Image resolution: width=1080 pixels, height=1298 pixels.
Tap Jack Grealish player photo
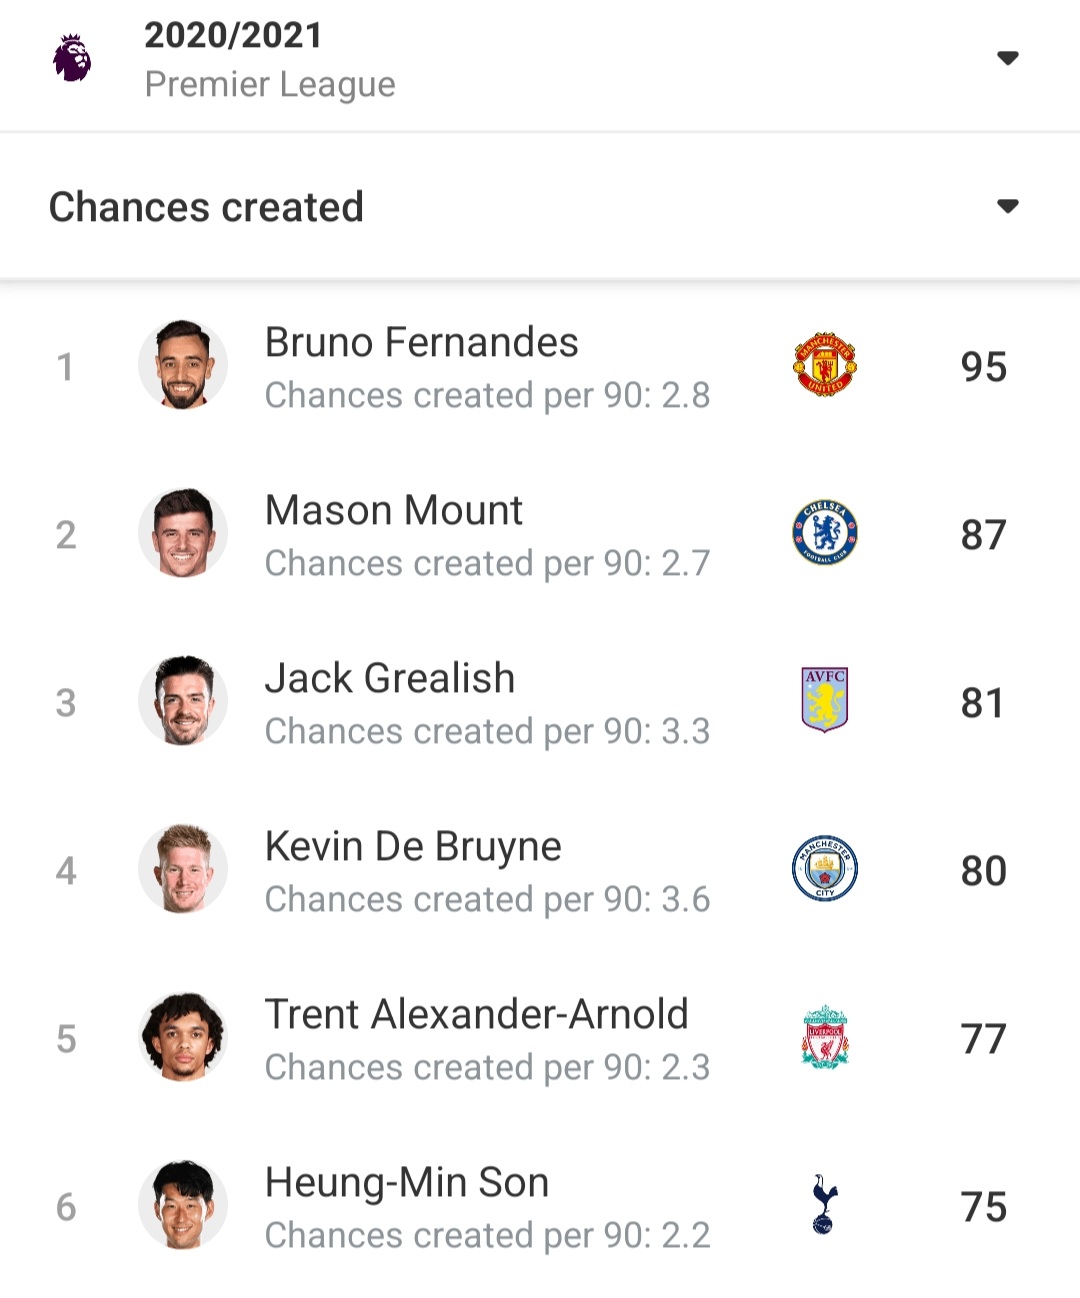[x=183, y=700]
